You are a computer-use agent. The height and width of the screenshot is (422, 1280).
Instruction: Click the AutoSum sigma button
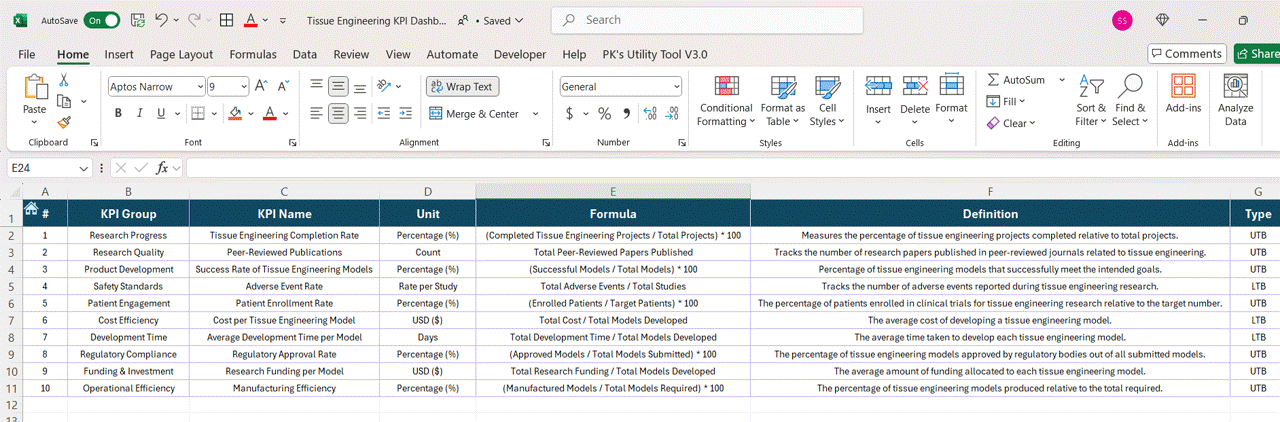click(x=1016, y=80)
